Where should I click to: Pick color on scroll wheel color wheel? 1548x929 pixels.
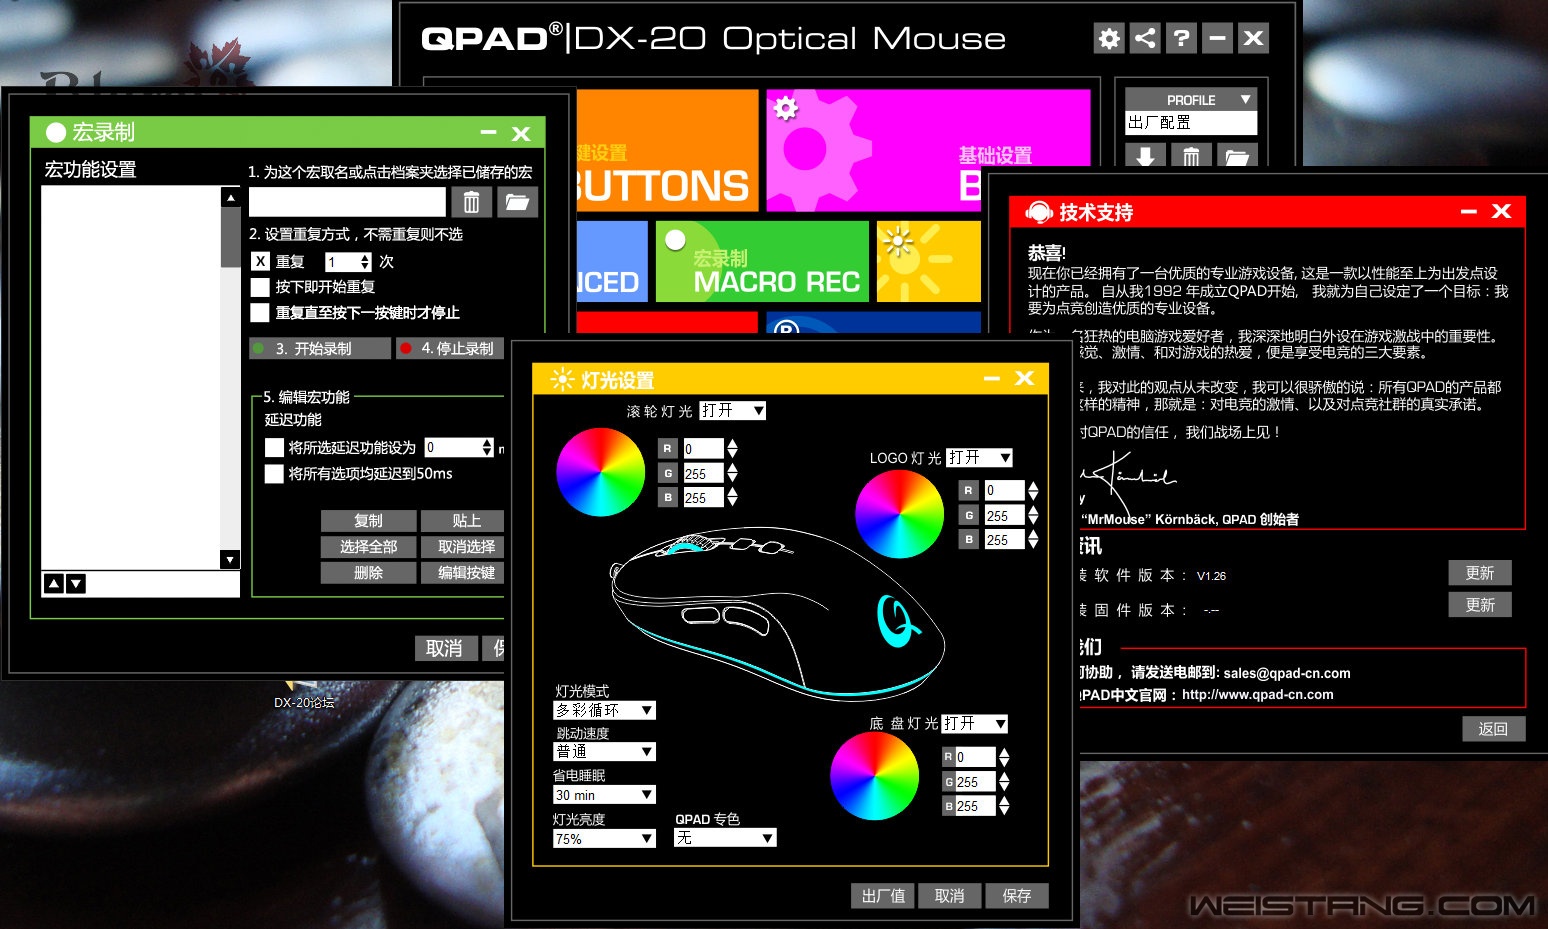pos(600,472)
